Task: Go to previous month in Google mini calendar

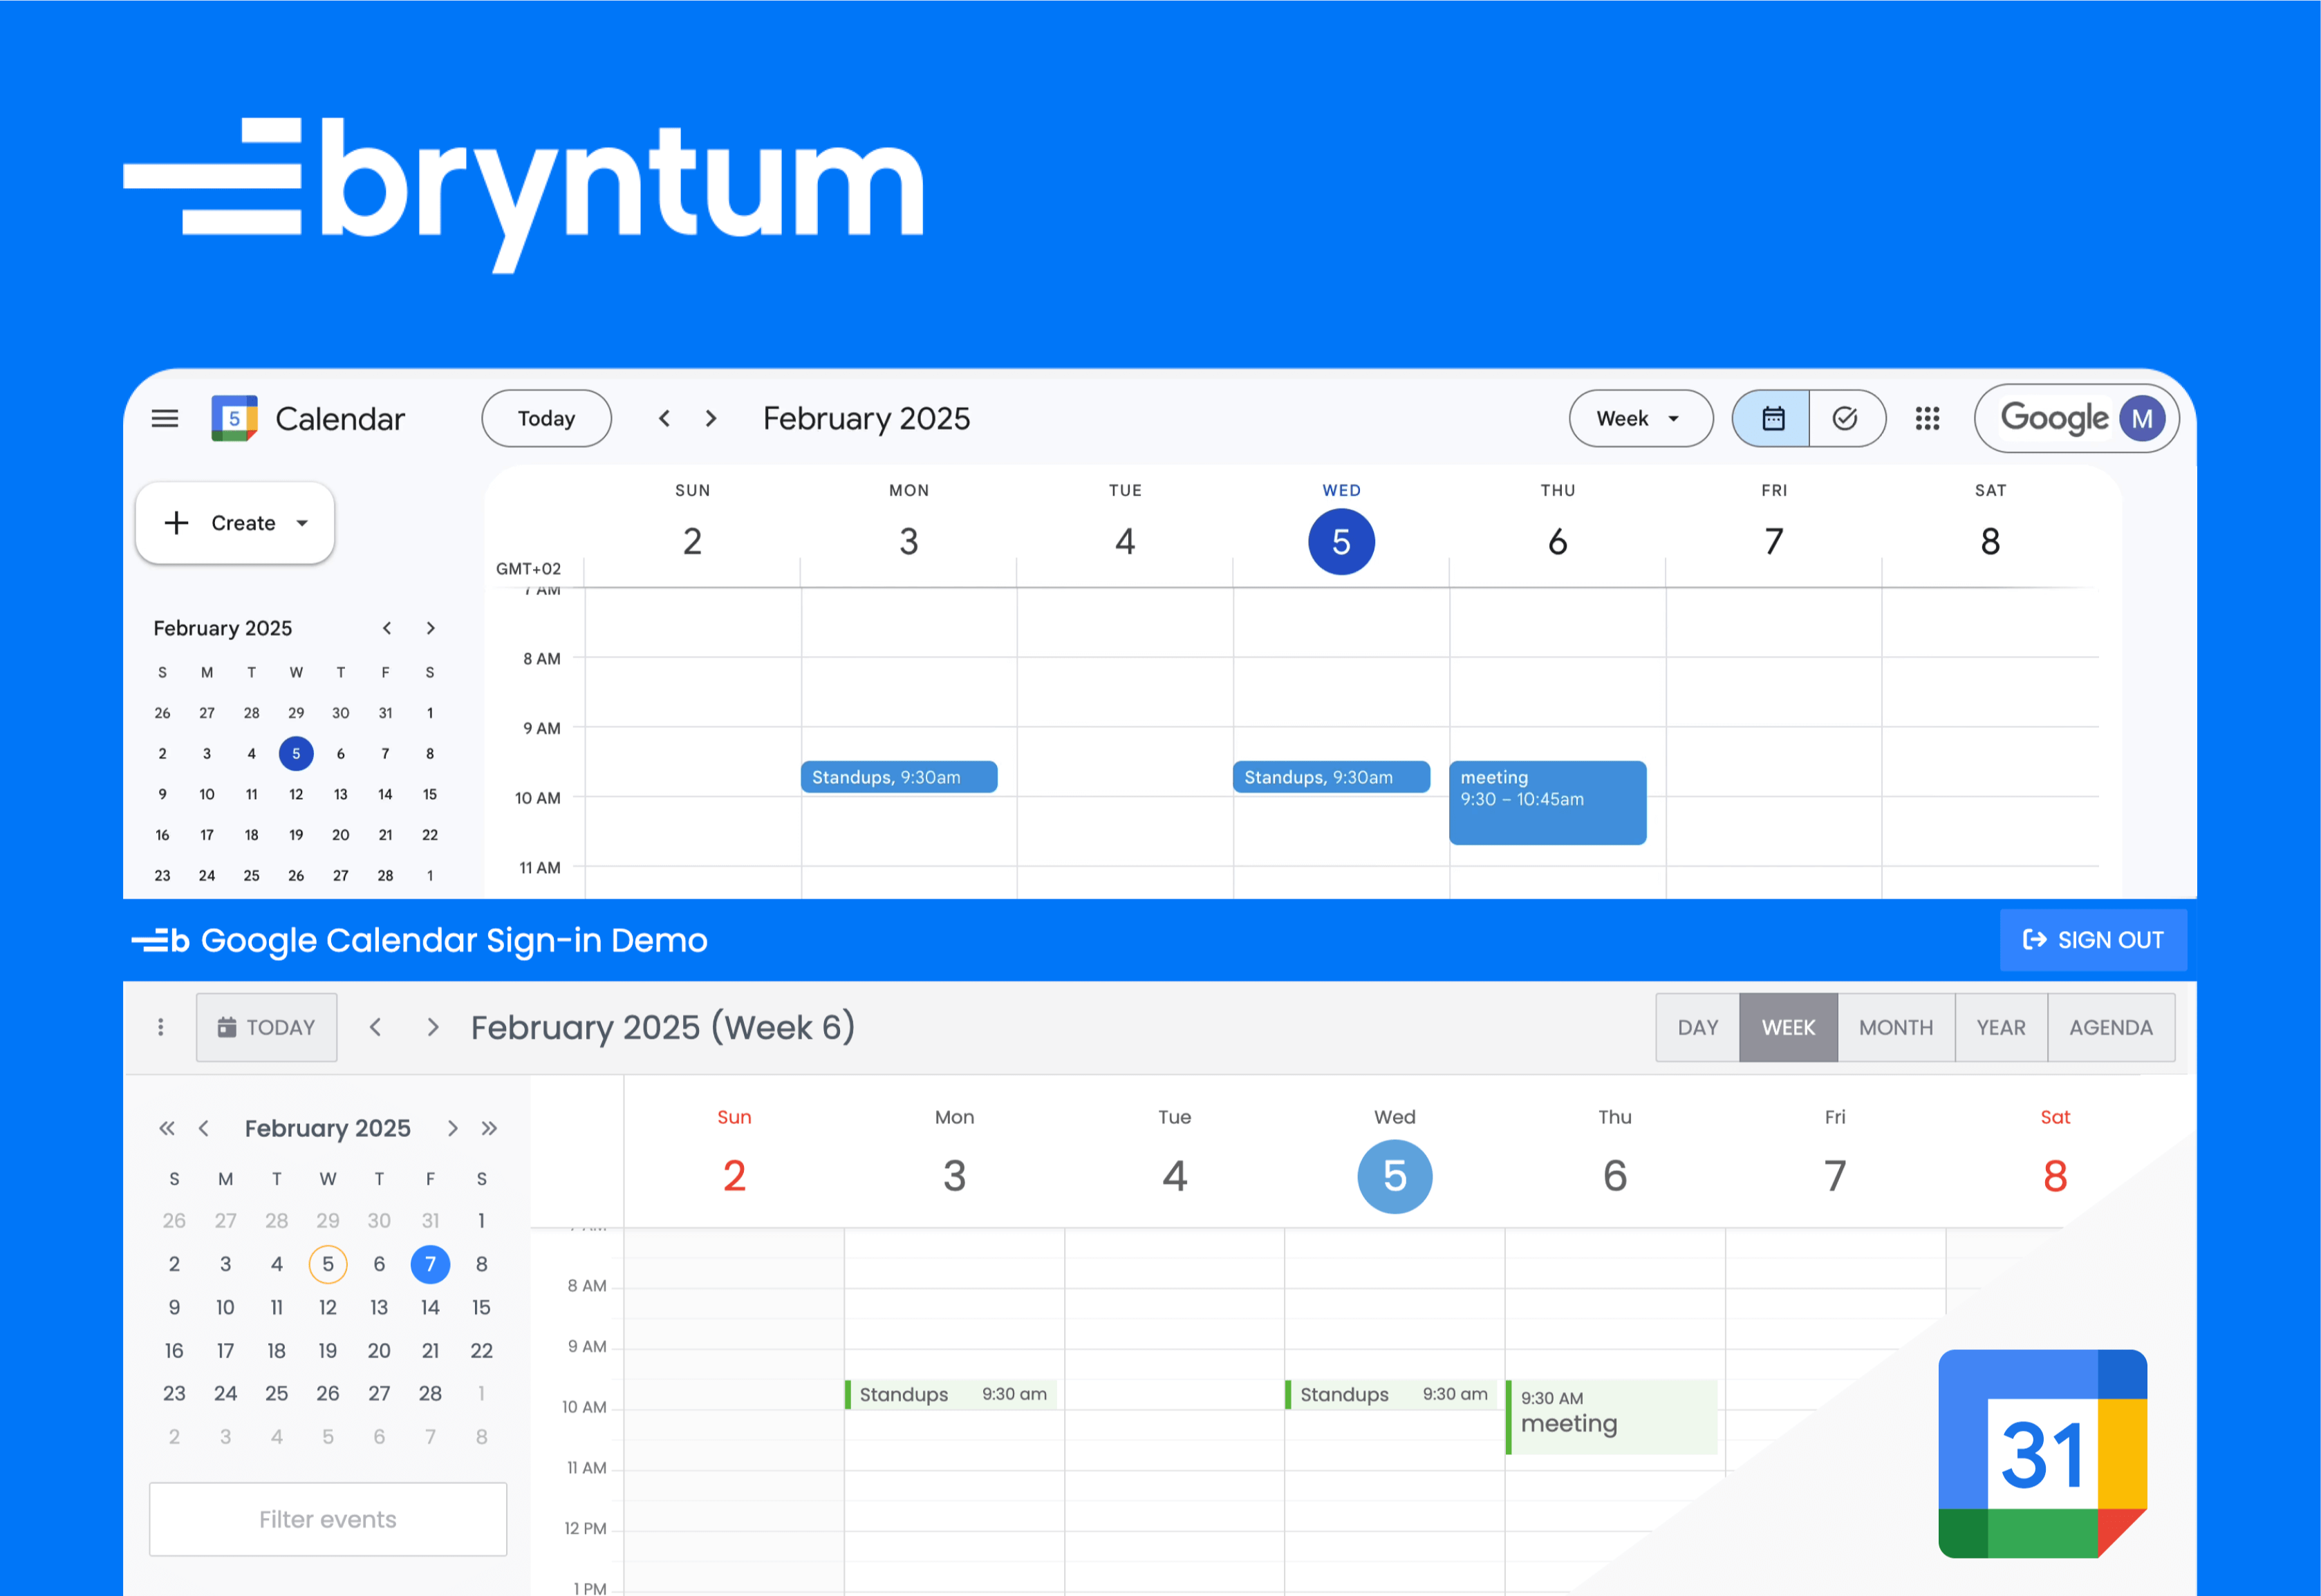Action: (387, 628)
